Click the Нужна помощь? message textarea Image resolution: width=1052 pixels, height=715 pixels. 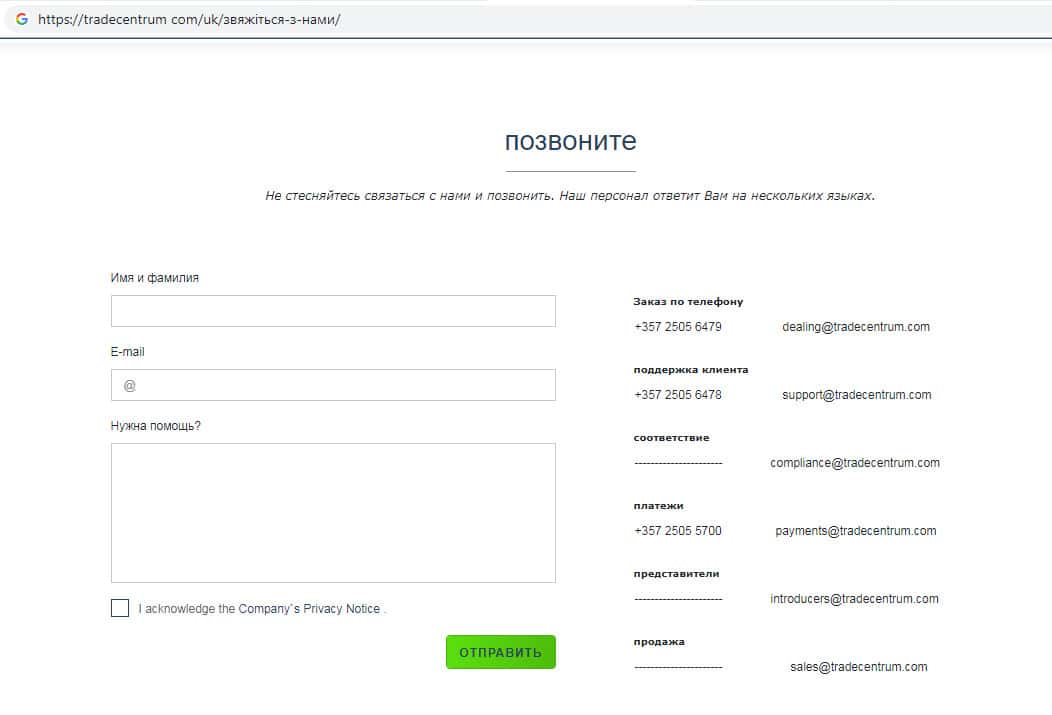point(333,513)
